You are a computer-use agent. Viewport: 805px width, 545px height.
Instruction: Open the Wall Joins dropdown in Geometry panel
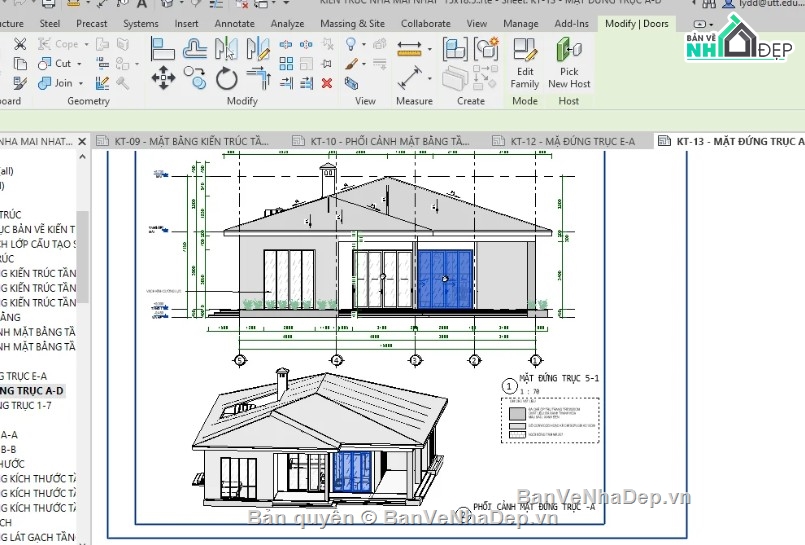137,64
